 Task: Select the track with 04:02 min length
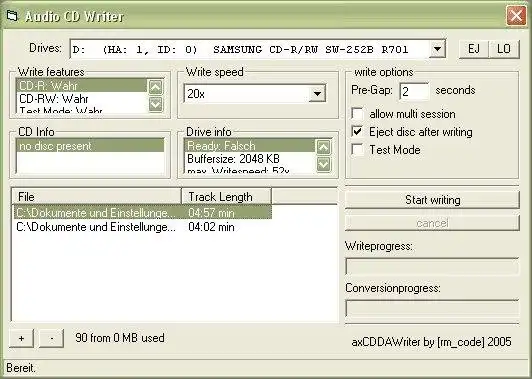pos(142,227)
